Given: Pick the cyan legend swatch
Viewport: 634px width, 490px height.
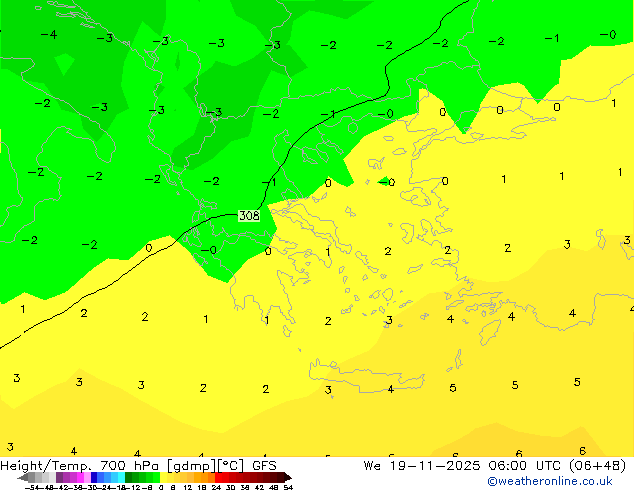Looking at the screenshot, I should [x=122, y=478].
